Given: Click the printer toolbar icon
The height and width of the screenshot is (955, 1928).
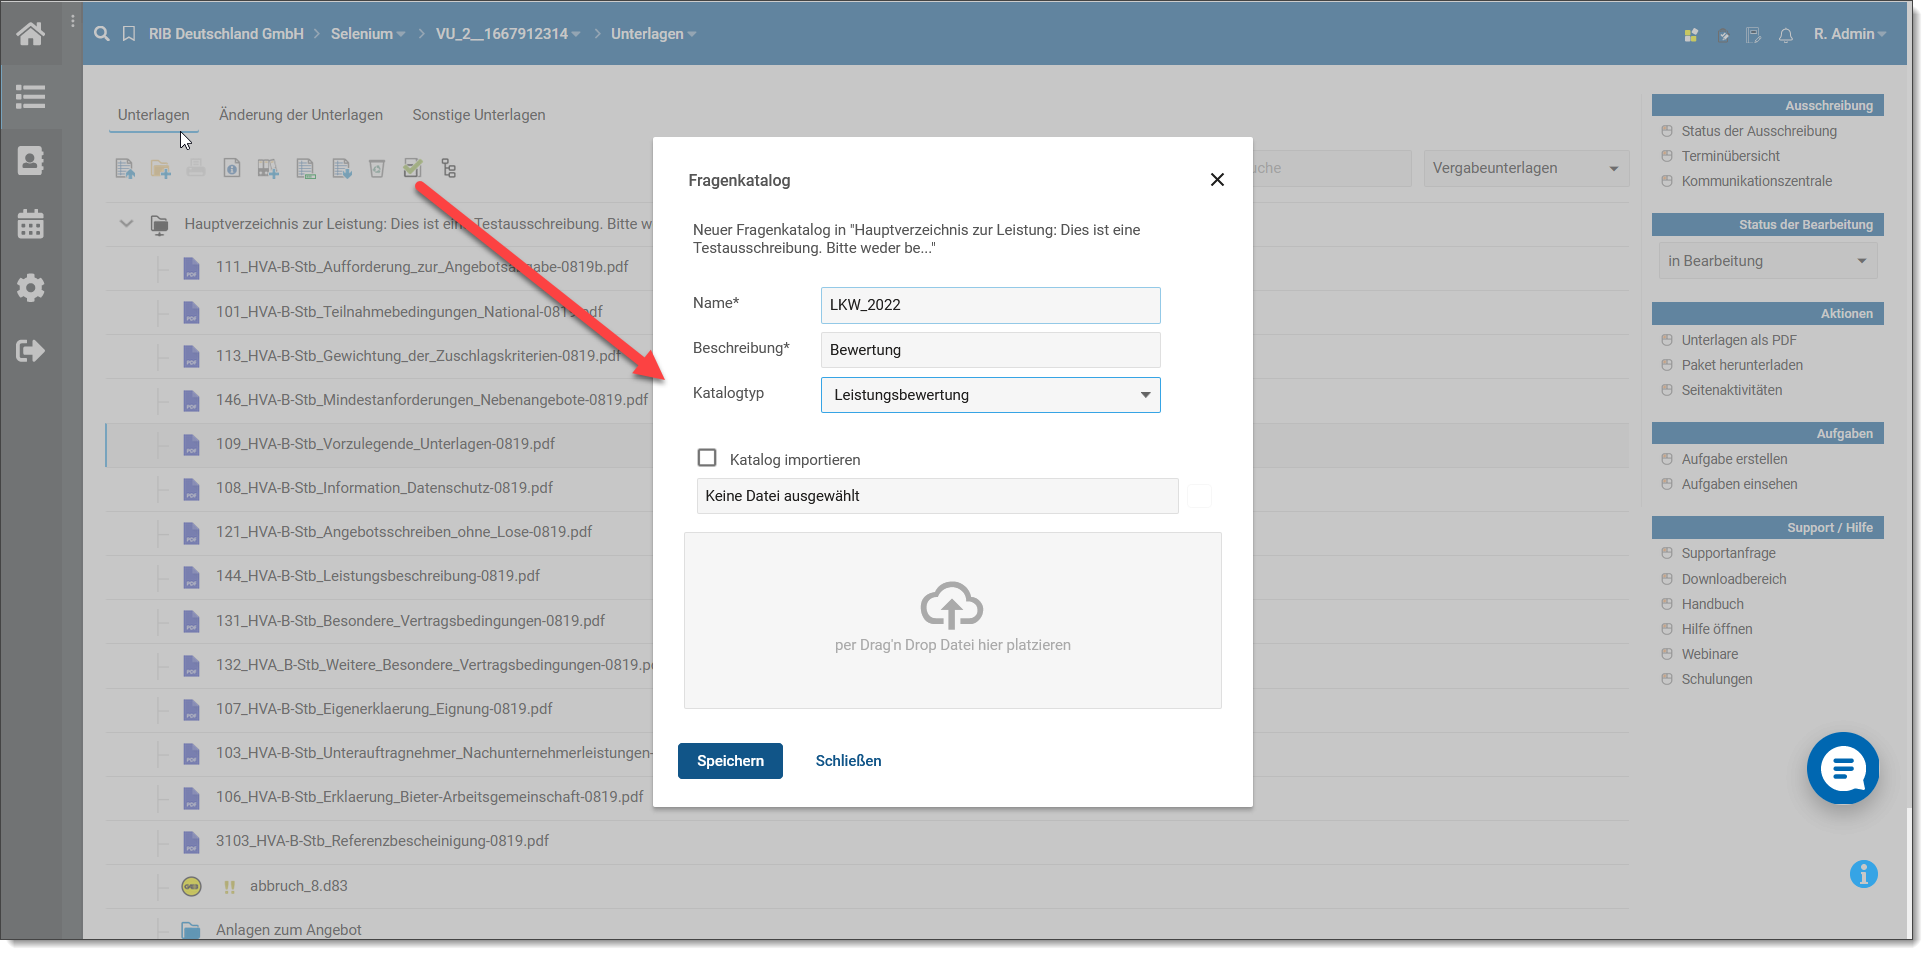Looking at the screenshot, I should (x=196, y=169).
